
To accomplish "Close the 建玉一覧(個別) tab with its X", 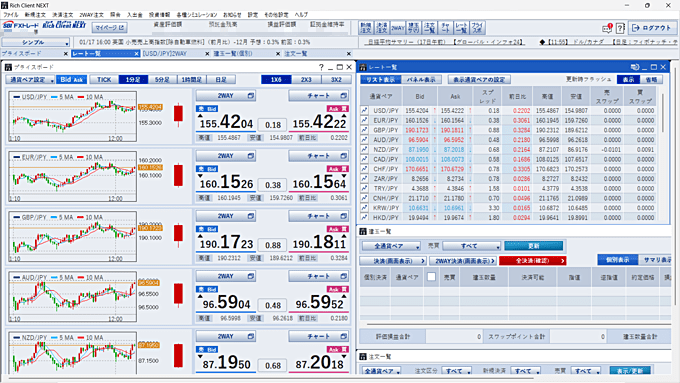I will 278,54.
